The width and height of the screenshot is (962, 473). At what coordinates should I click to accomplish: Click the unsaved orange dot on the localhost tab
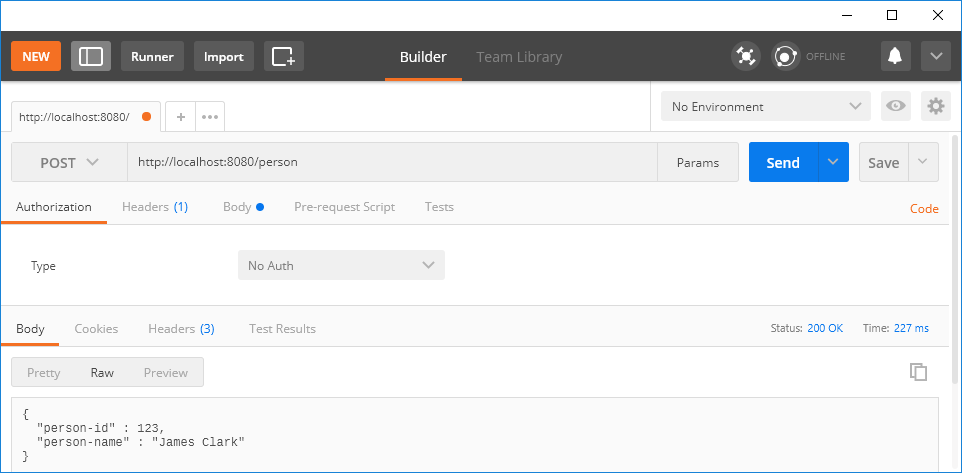pyautogui.click(x=146, y=117)
